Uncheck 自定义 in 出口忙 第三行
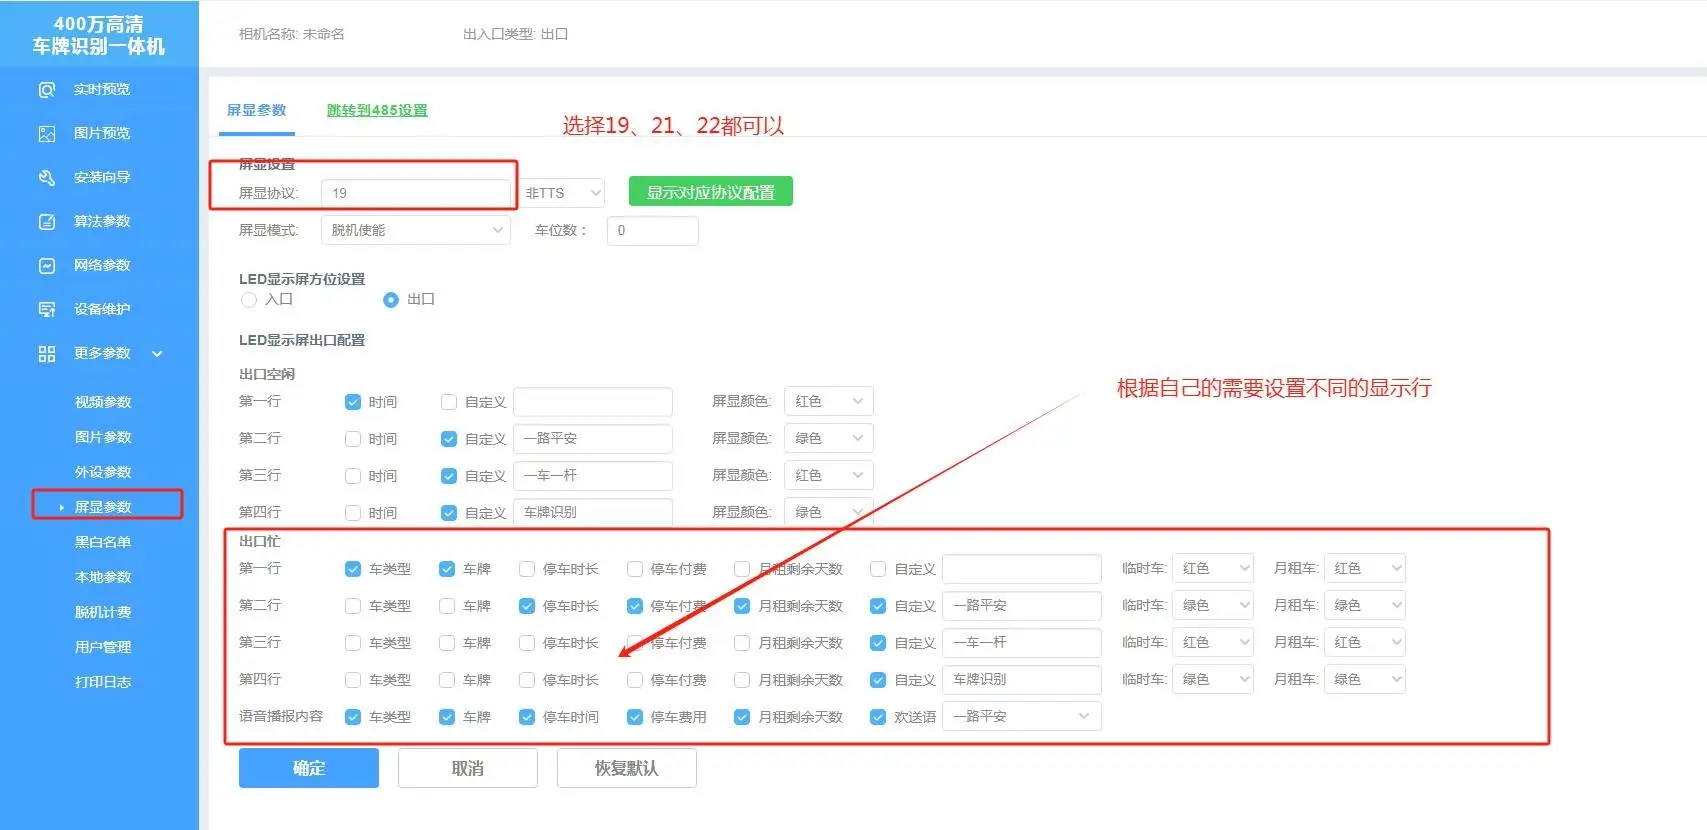This screenshot has height=830, width=1707. coord(878,643)
